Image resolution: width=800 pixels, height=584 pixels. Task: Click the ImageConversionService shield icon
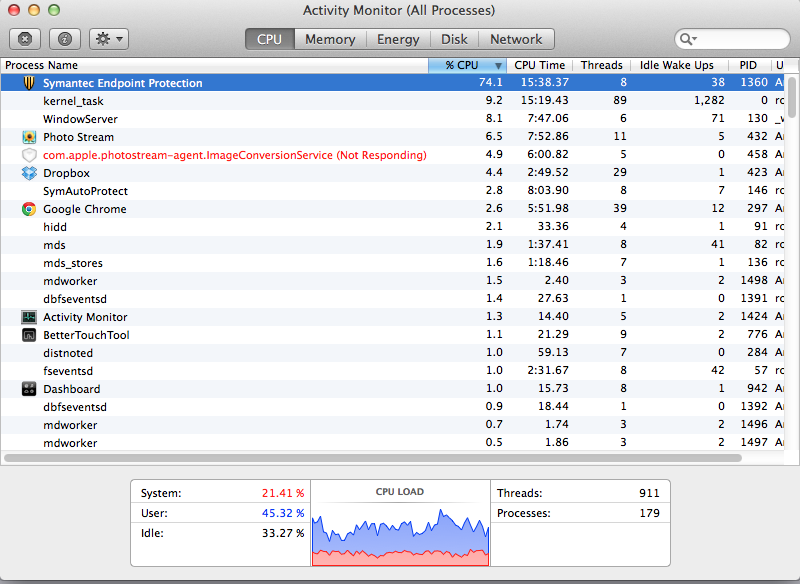pos(29,155)
